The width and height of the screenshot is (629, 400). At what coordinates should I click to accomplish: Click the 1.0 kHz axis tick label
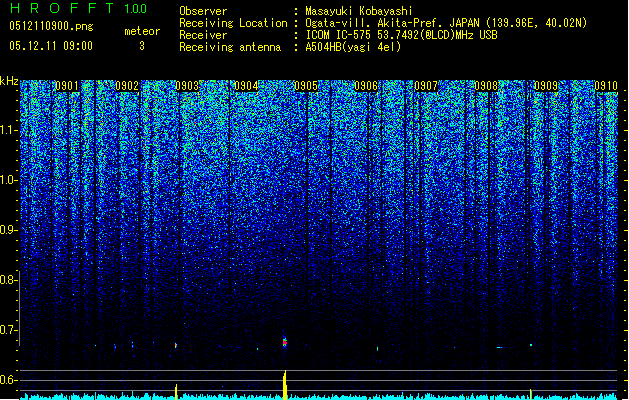[7, 180]
